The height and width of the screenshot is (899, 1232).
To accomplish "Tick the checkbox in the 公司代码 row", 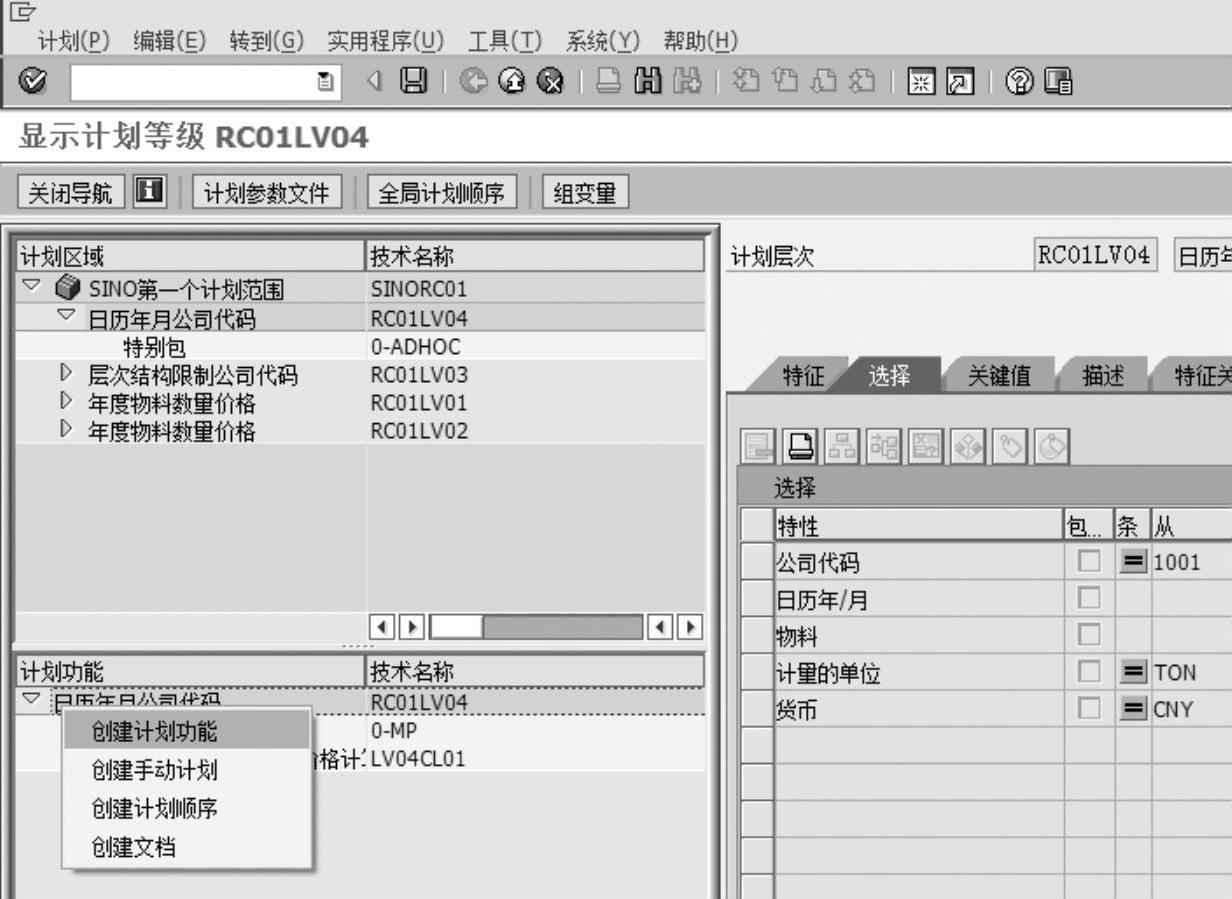I will point(1089,561).
